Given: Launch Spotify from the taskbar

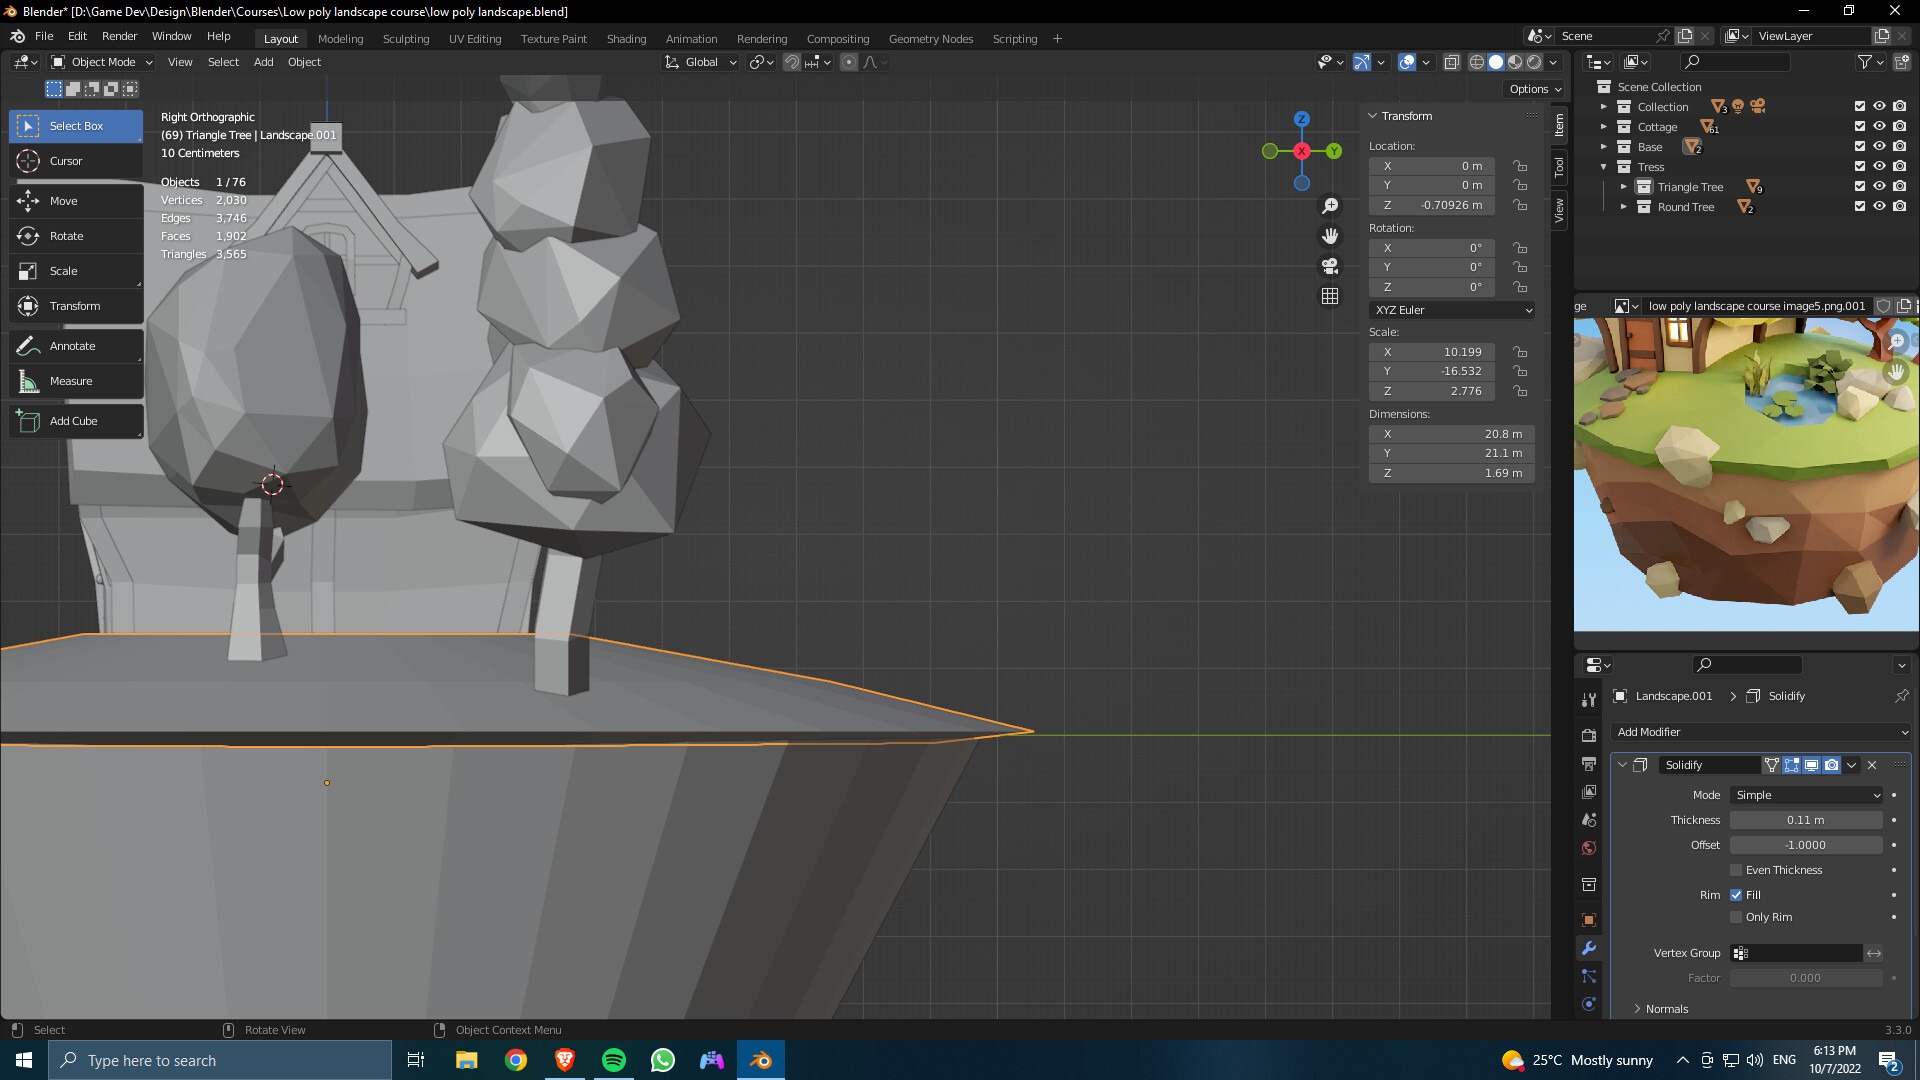Looking at the screenshot, I should [613, 1059].
